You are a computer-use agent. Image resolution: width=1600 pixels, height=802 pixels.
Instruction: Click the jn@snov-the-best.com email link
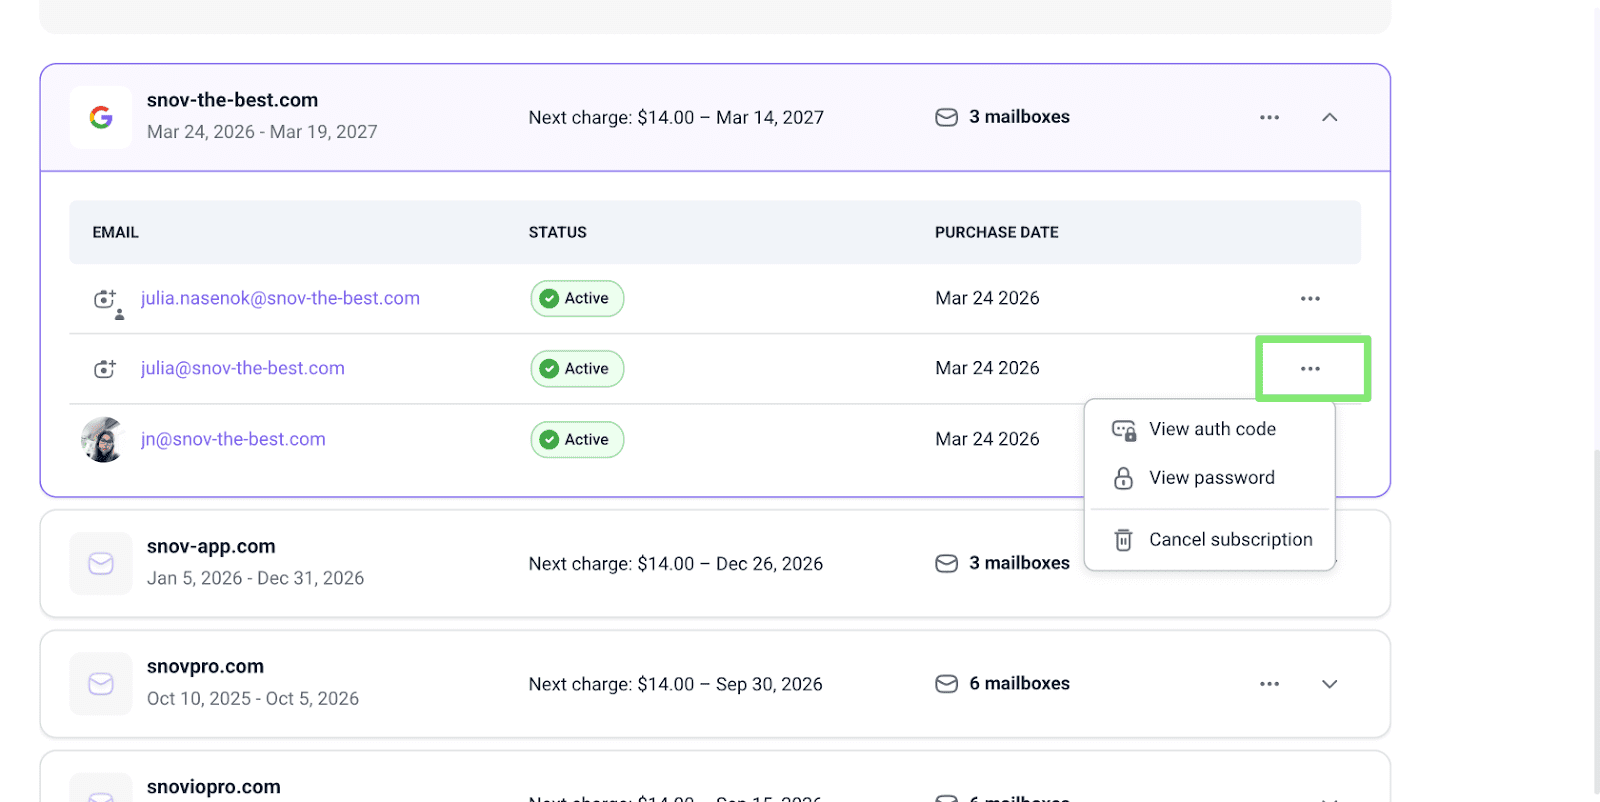pos(233,440)
